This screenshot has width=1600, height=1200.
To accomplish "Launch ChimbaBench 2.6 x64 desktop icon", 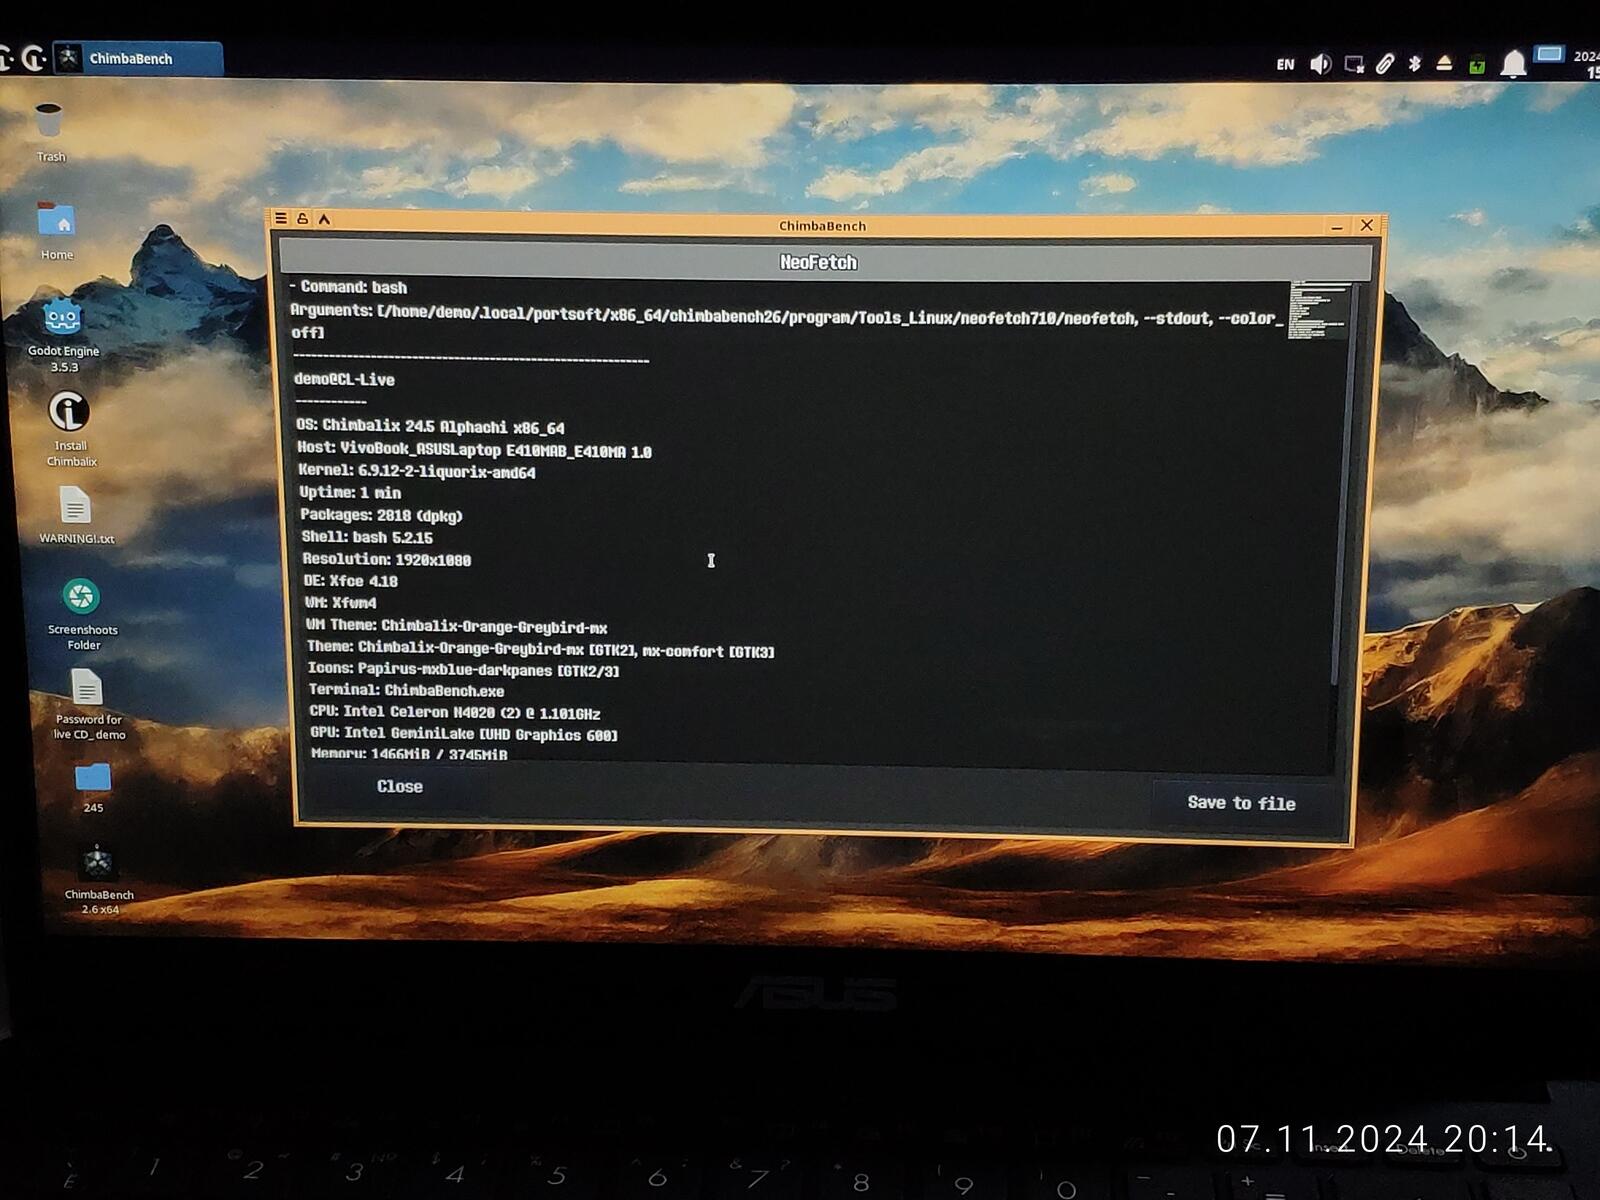I will (98, 879).
